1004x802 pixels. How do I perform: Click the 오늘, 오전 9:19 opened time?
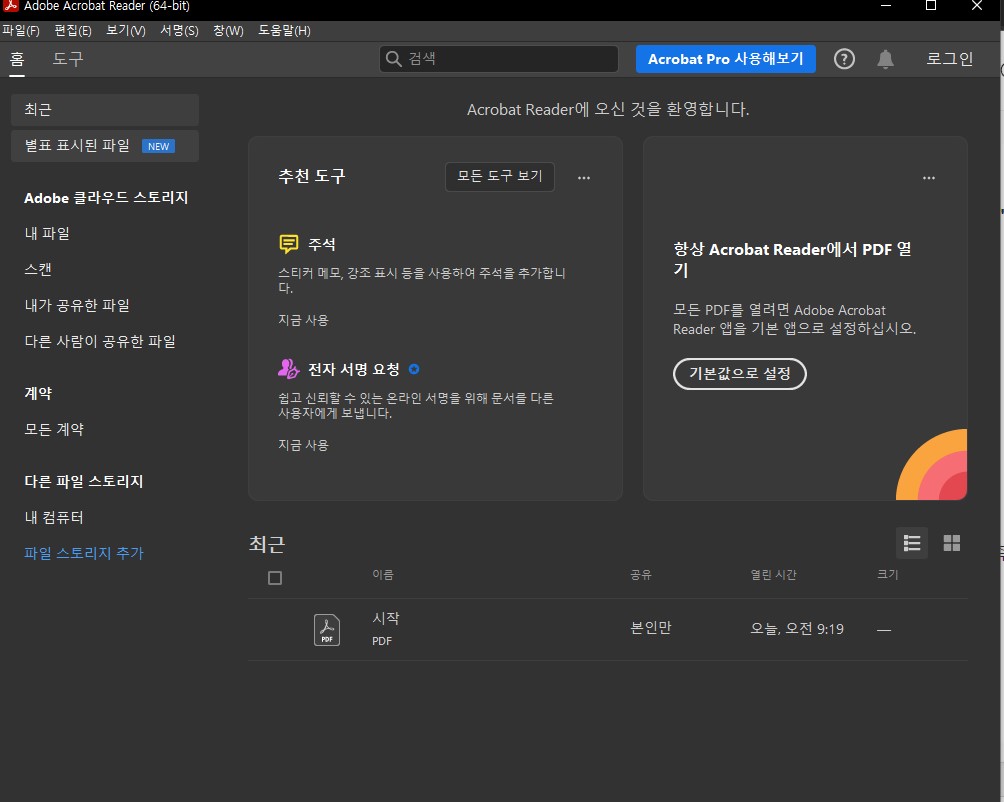coord(797,629)
